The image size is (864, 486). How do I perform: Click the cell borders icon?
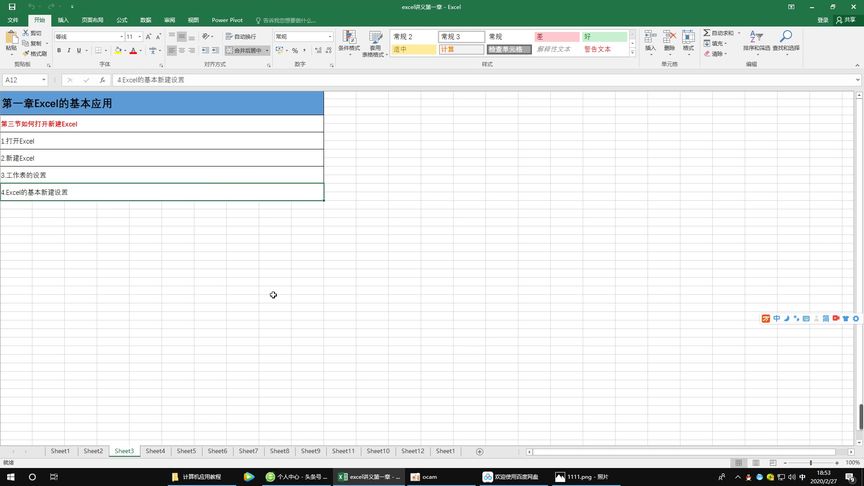[x=98, y=51]
